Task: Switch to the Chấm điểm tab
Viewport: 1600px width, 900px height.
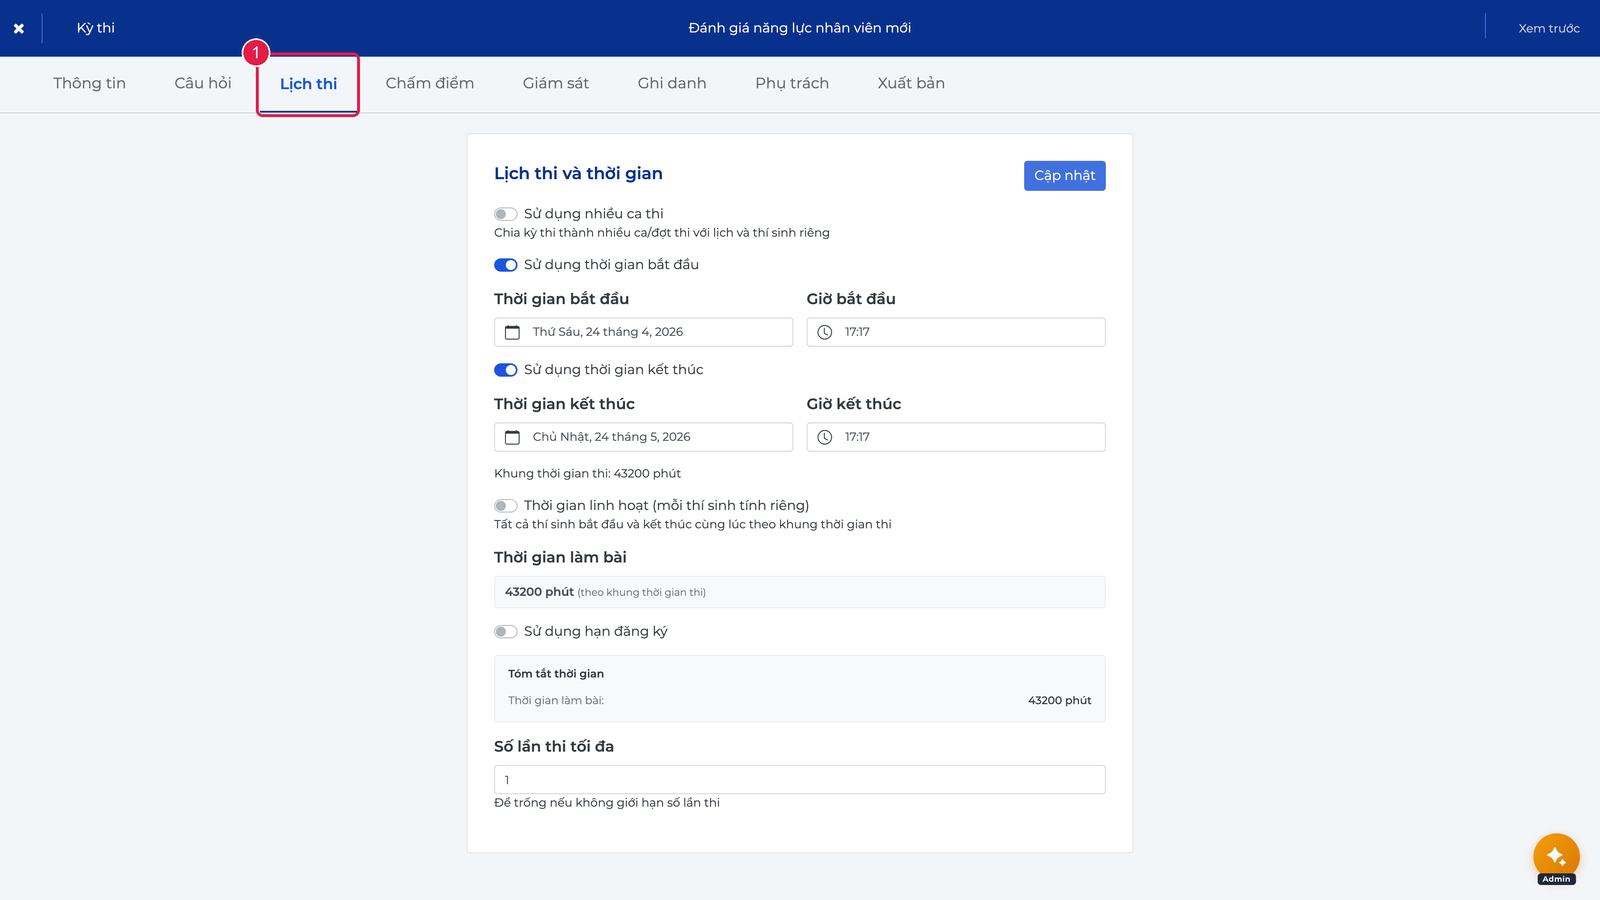Action: (430, 83)
